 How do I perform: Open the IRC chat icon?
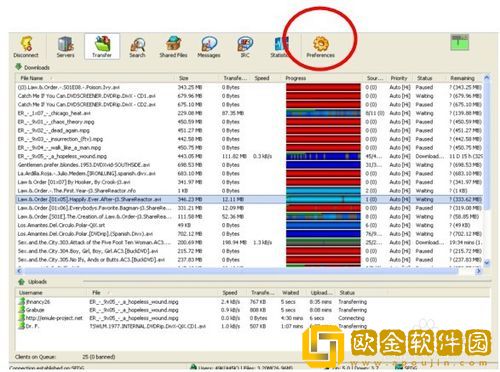click(245, 47)
